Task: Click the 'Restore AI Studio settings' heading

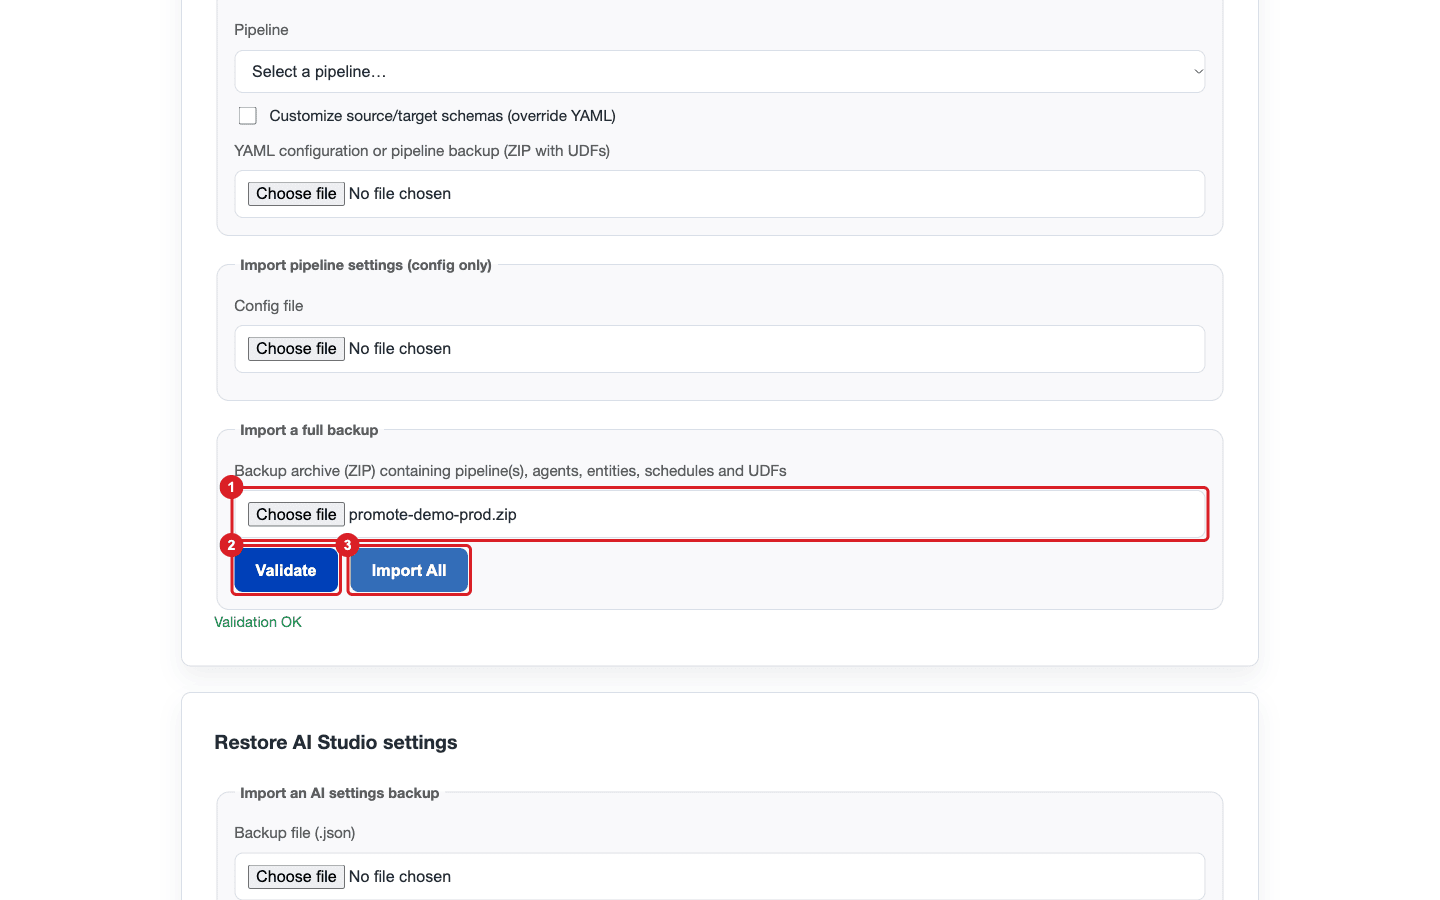Action: click(336, 742)
